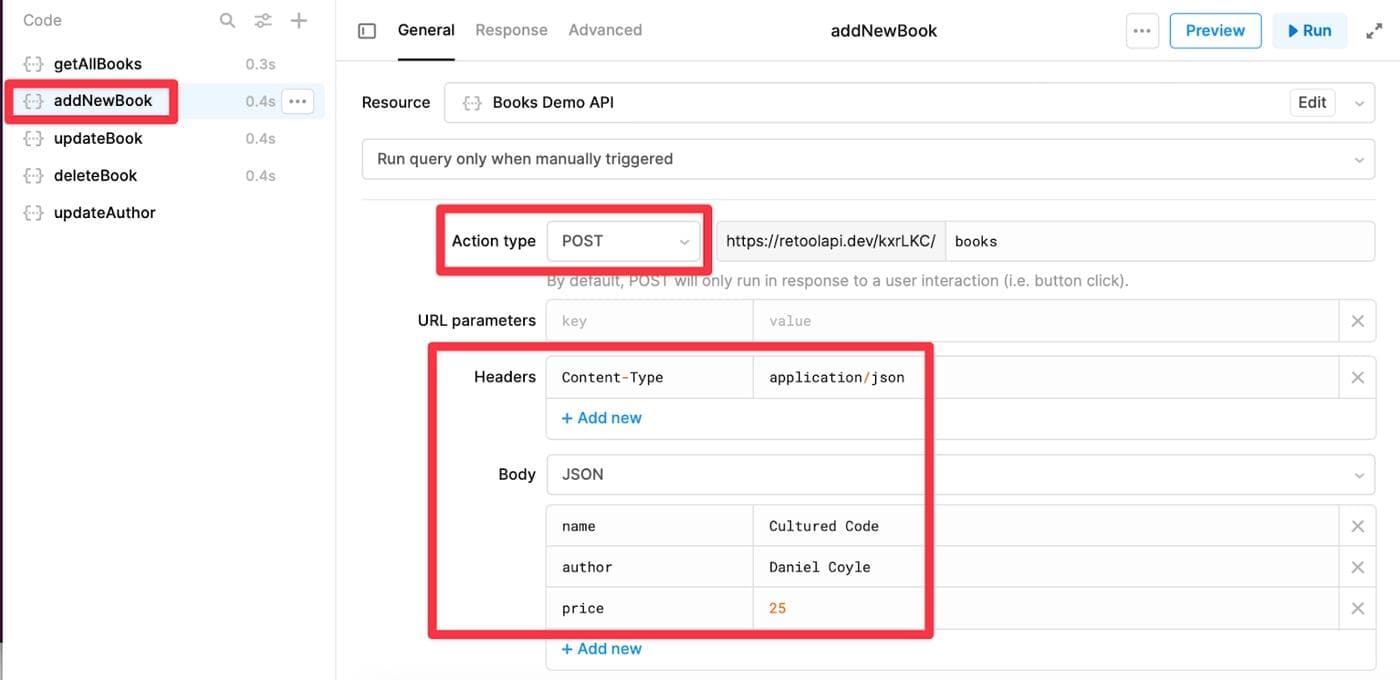
Task: Open the ellipsis menu on addNewBook row
Action: 298,101
